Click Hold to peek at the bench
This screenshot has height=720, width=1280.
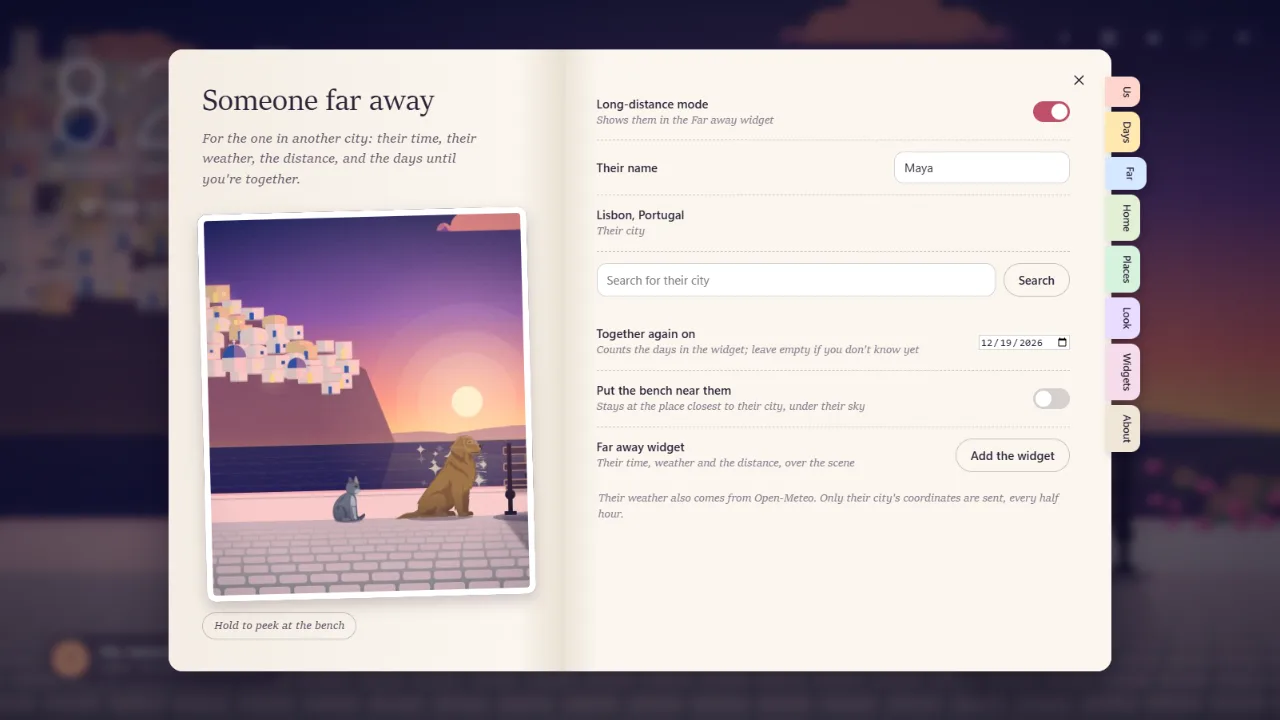279,625
